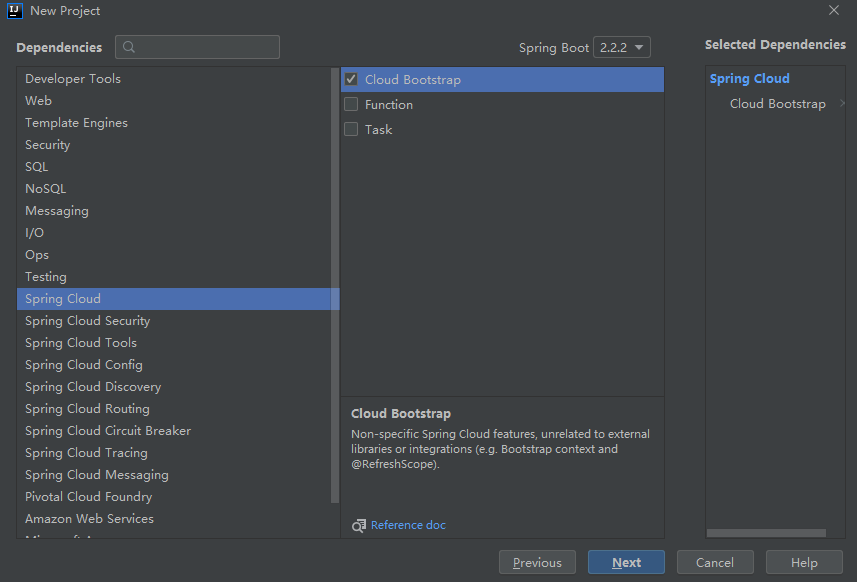Viewport: 857px width, 582px height.
Task: Select Spring Cloud Tracing category
Action: tap(174, 453)
